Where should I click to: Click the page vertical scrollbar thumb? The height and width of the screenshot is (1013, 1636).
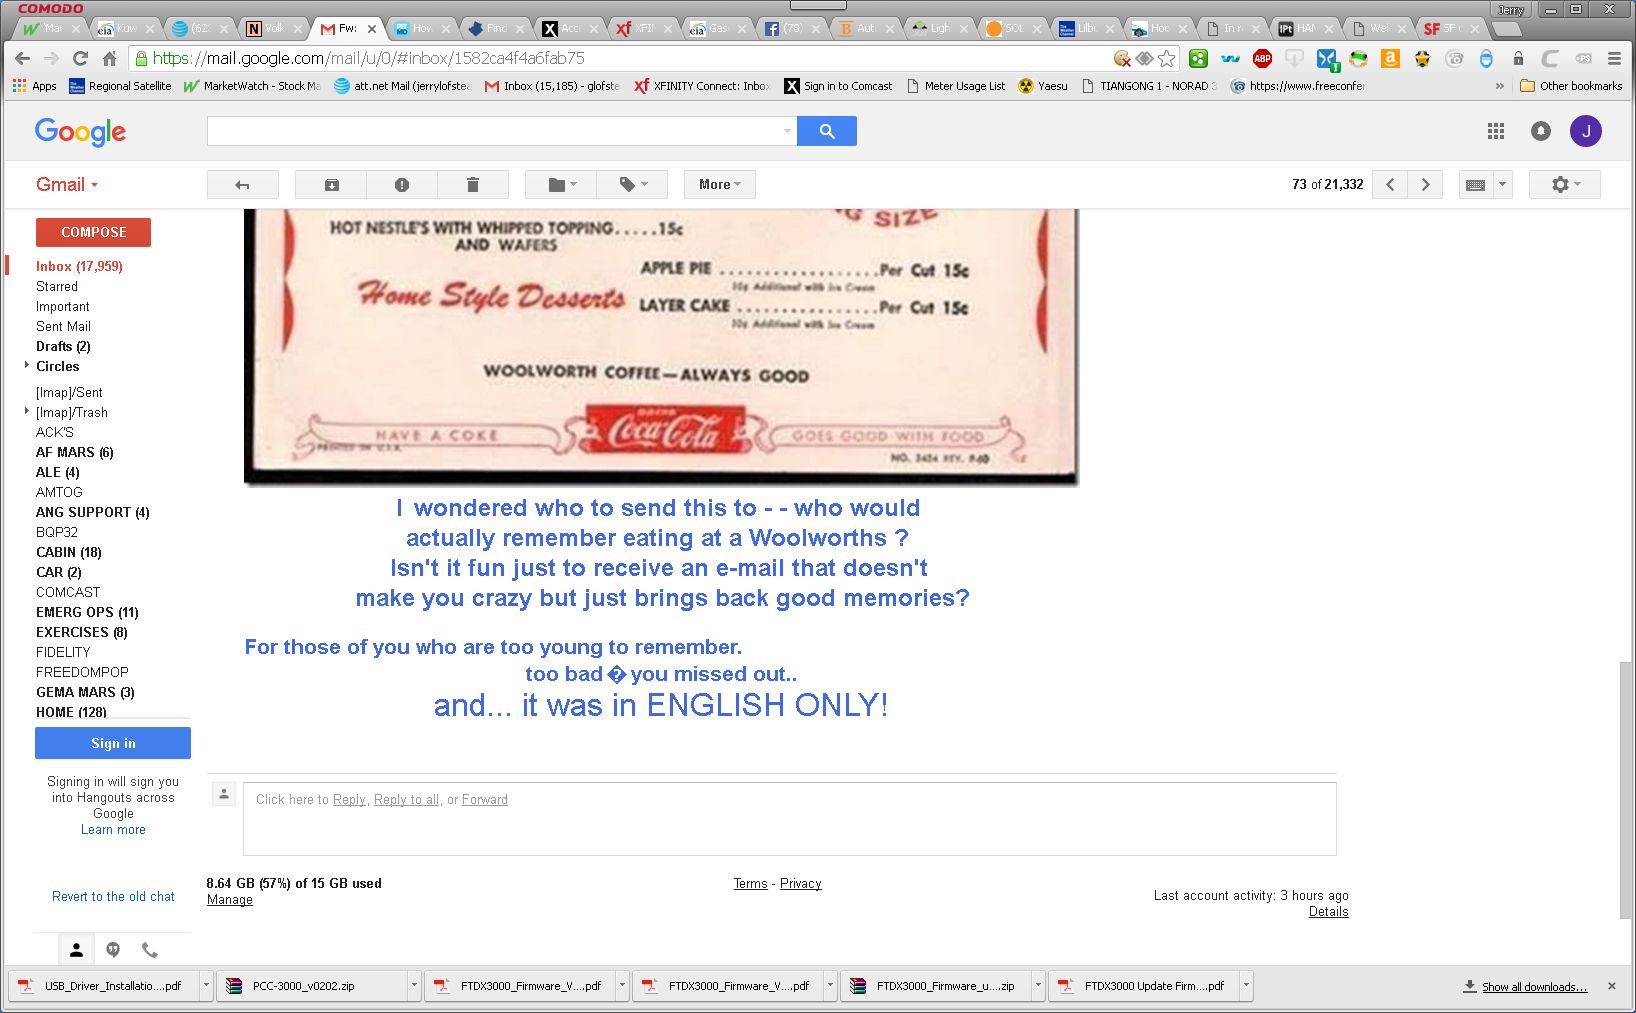pyautogui.click(x=1625, y=789)
